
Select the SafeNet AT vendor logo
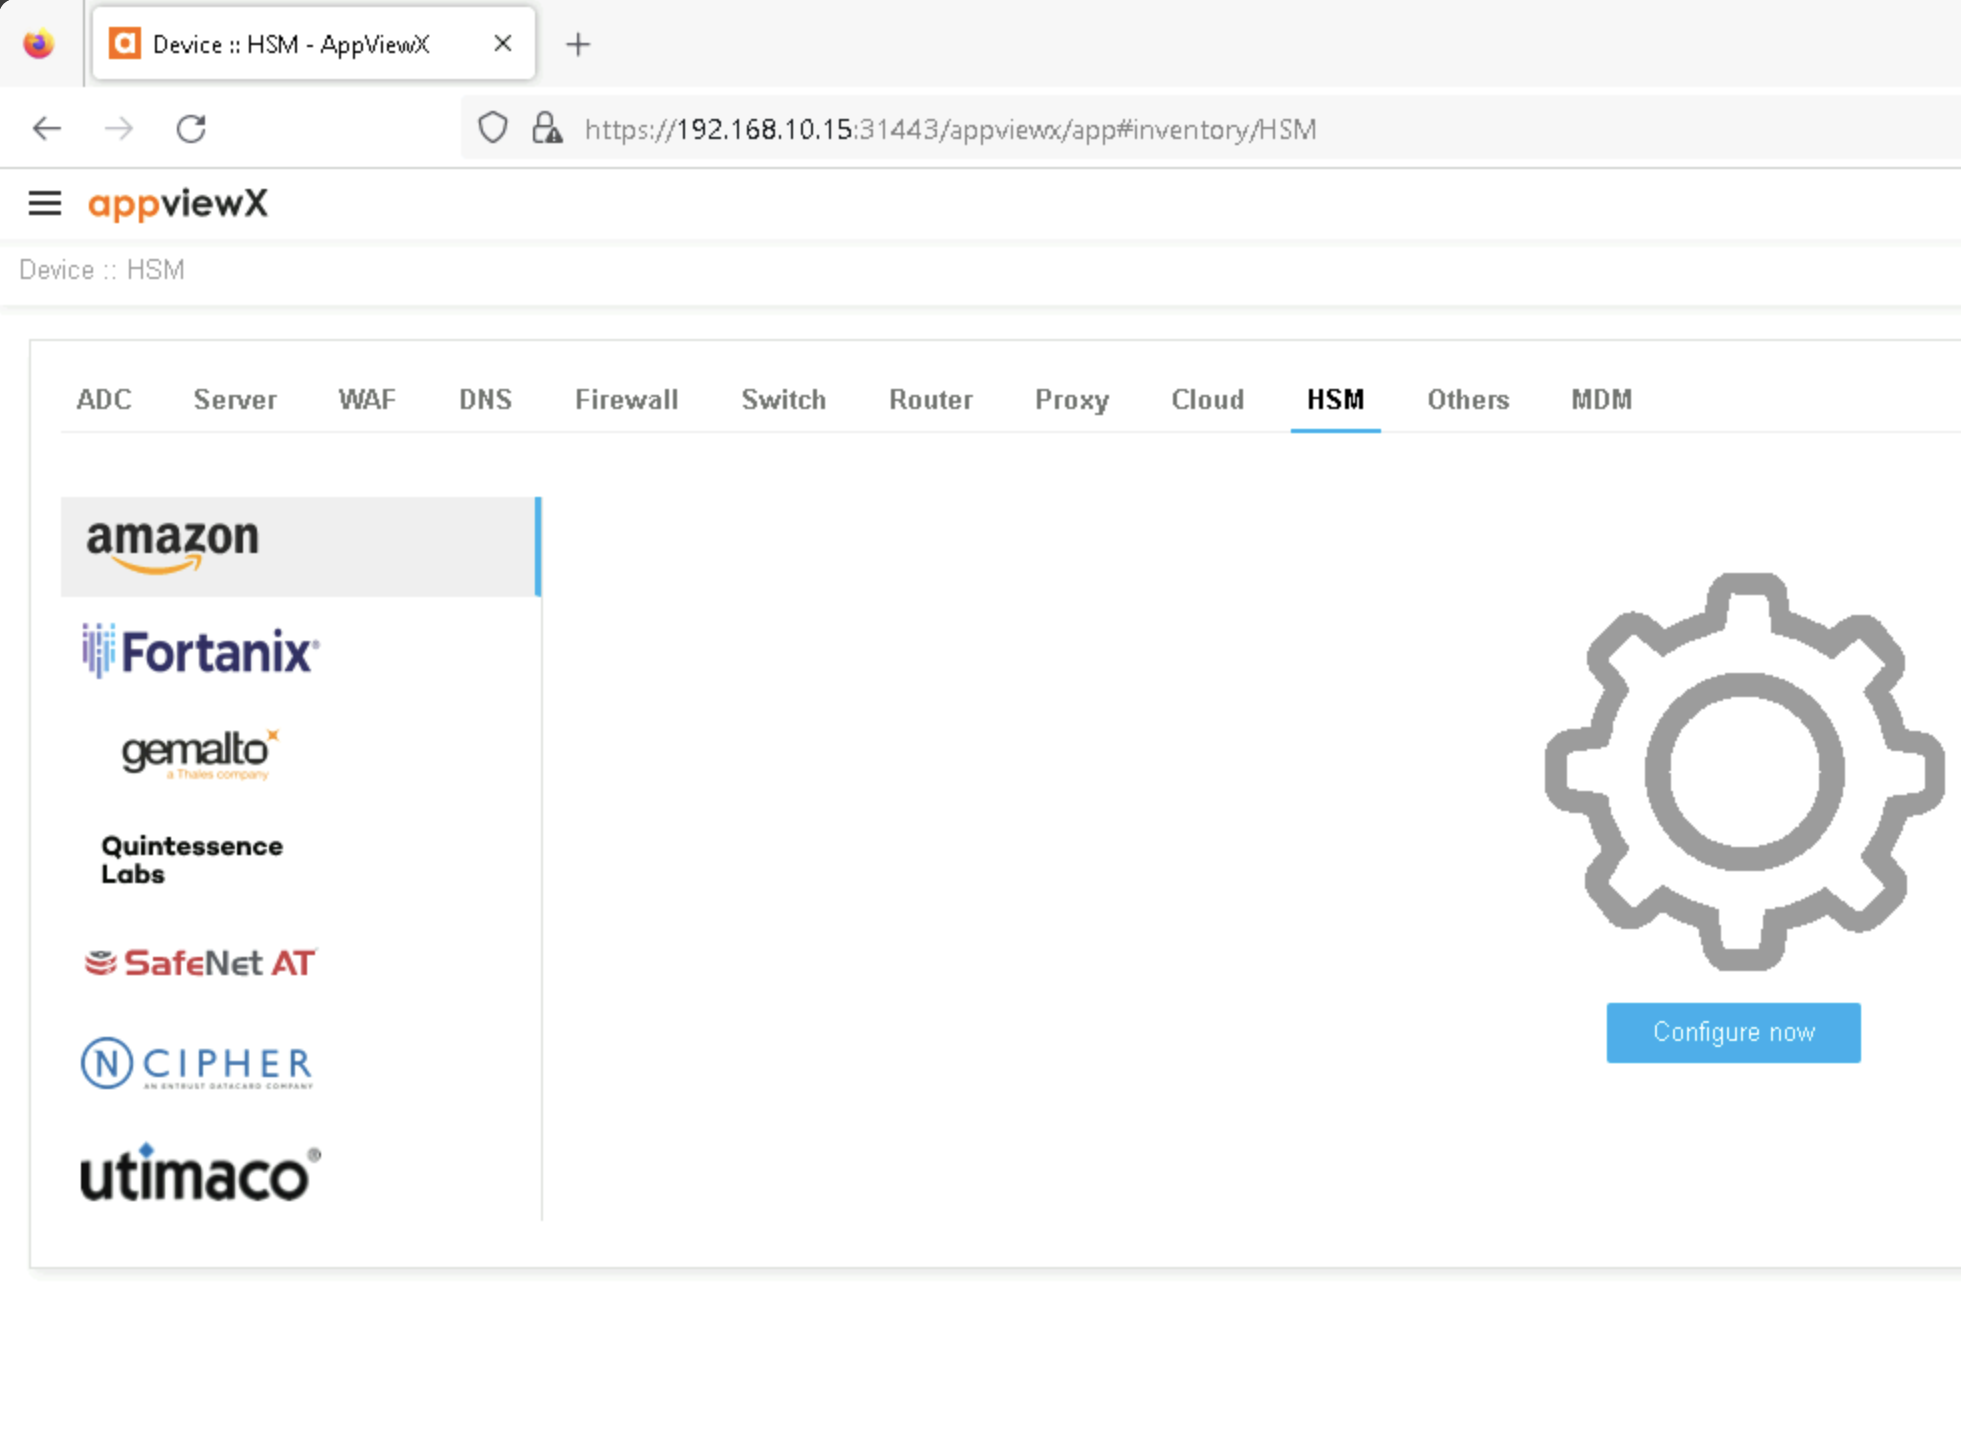click(200, 963)
